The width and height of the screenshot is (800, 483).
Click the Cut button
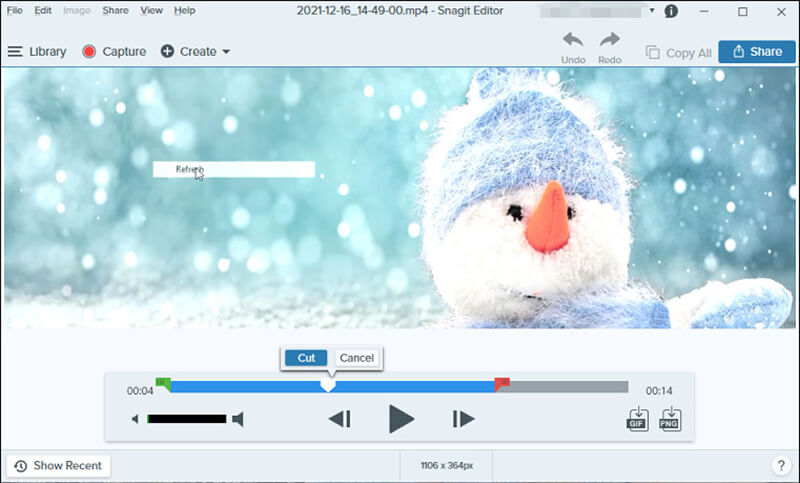tap(306, 358)
